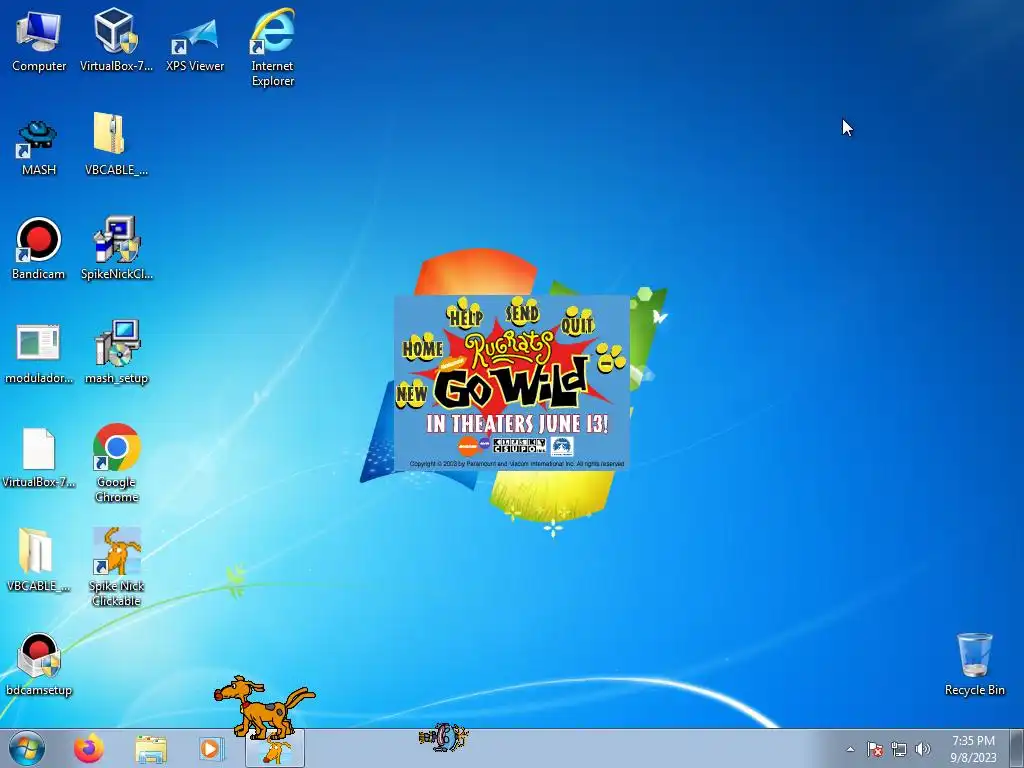Select the VBCABLE folder icon near bottom

coord(39,560)
